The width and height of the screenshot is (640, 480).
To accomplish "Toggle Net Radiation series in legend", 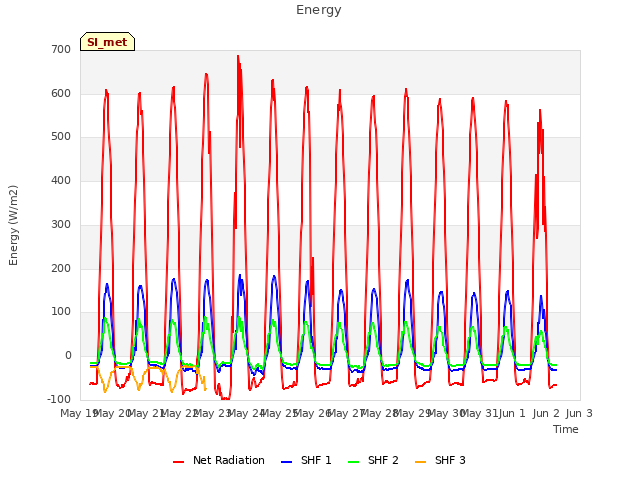I will pyautogui.click(x=219, y=460).
